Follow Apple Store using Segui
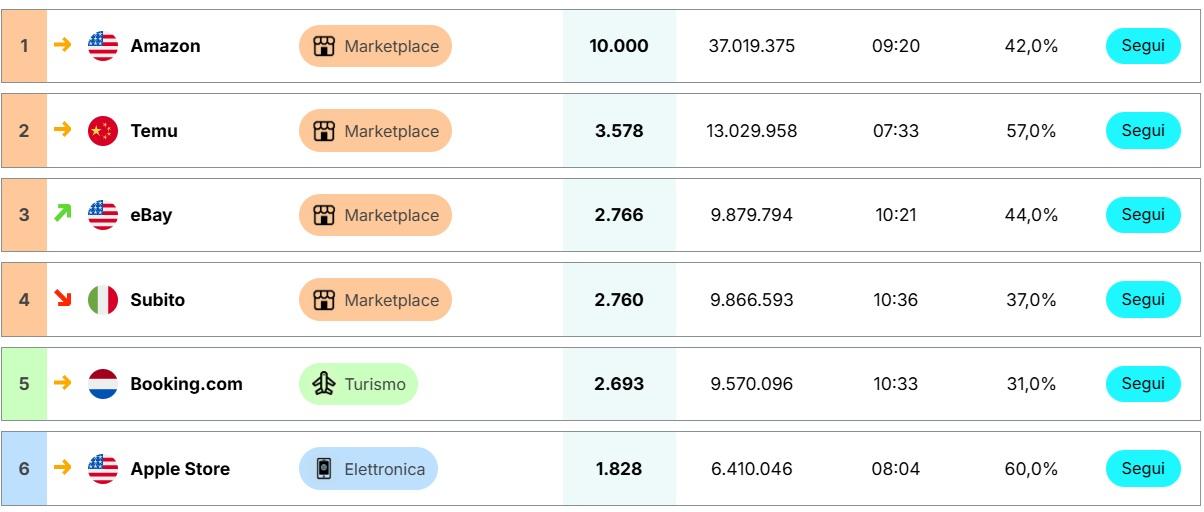The height and width of the screenshot is (512, 1204). pyautogui.click(x=1143, y=469)
